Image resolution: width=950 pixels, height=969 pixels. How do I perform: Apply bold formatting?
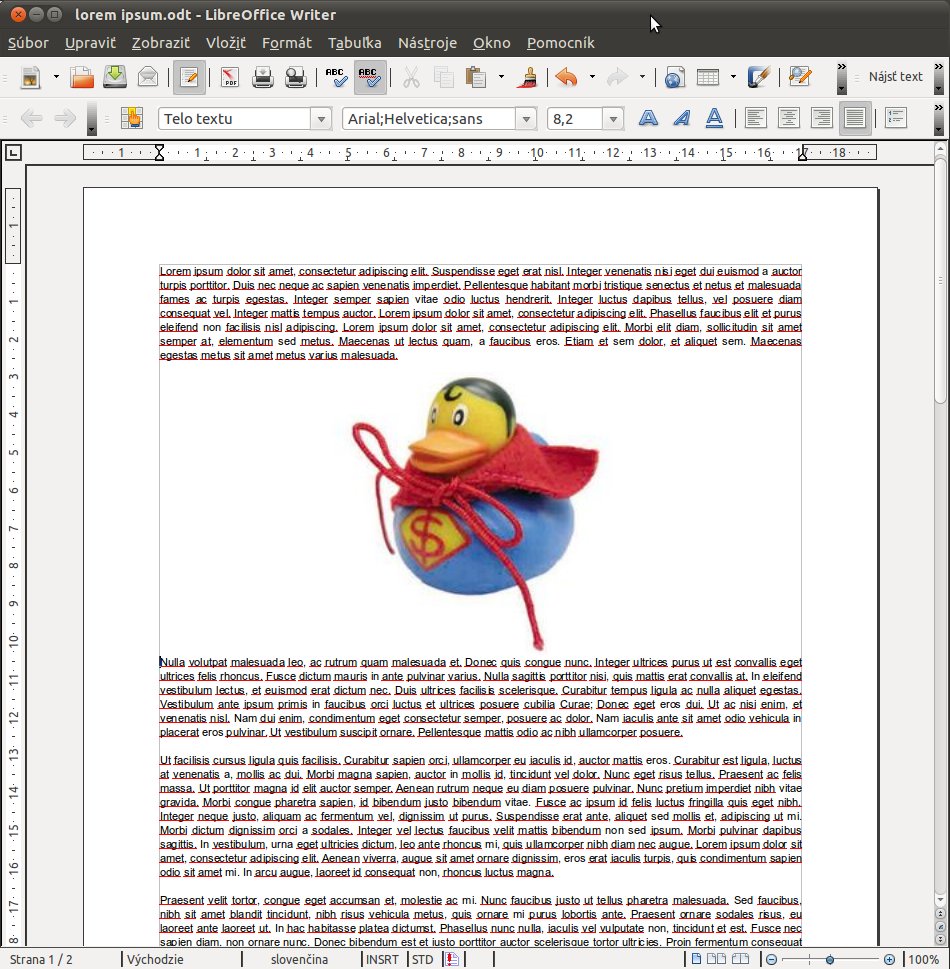(x=648, y=118)
